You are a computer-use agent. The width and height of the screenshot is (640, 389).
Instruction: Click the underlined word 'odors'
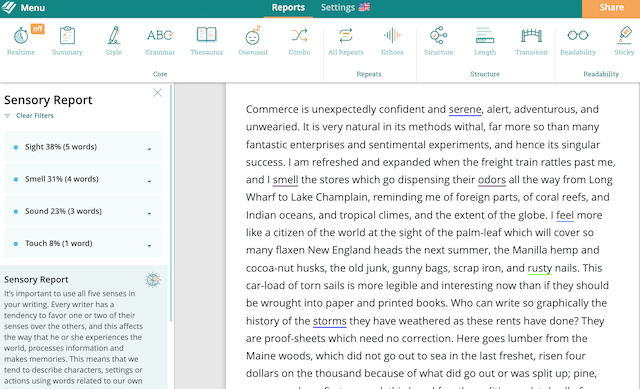click(x=492, y=180)
